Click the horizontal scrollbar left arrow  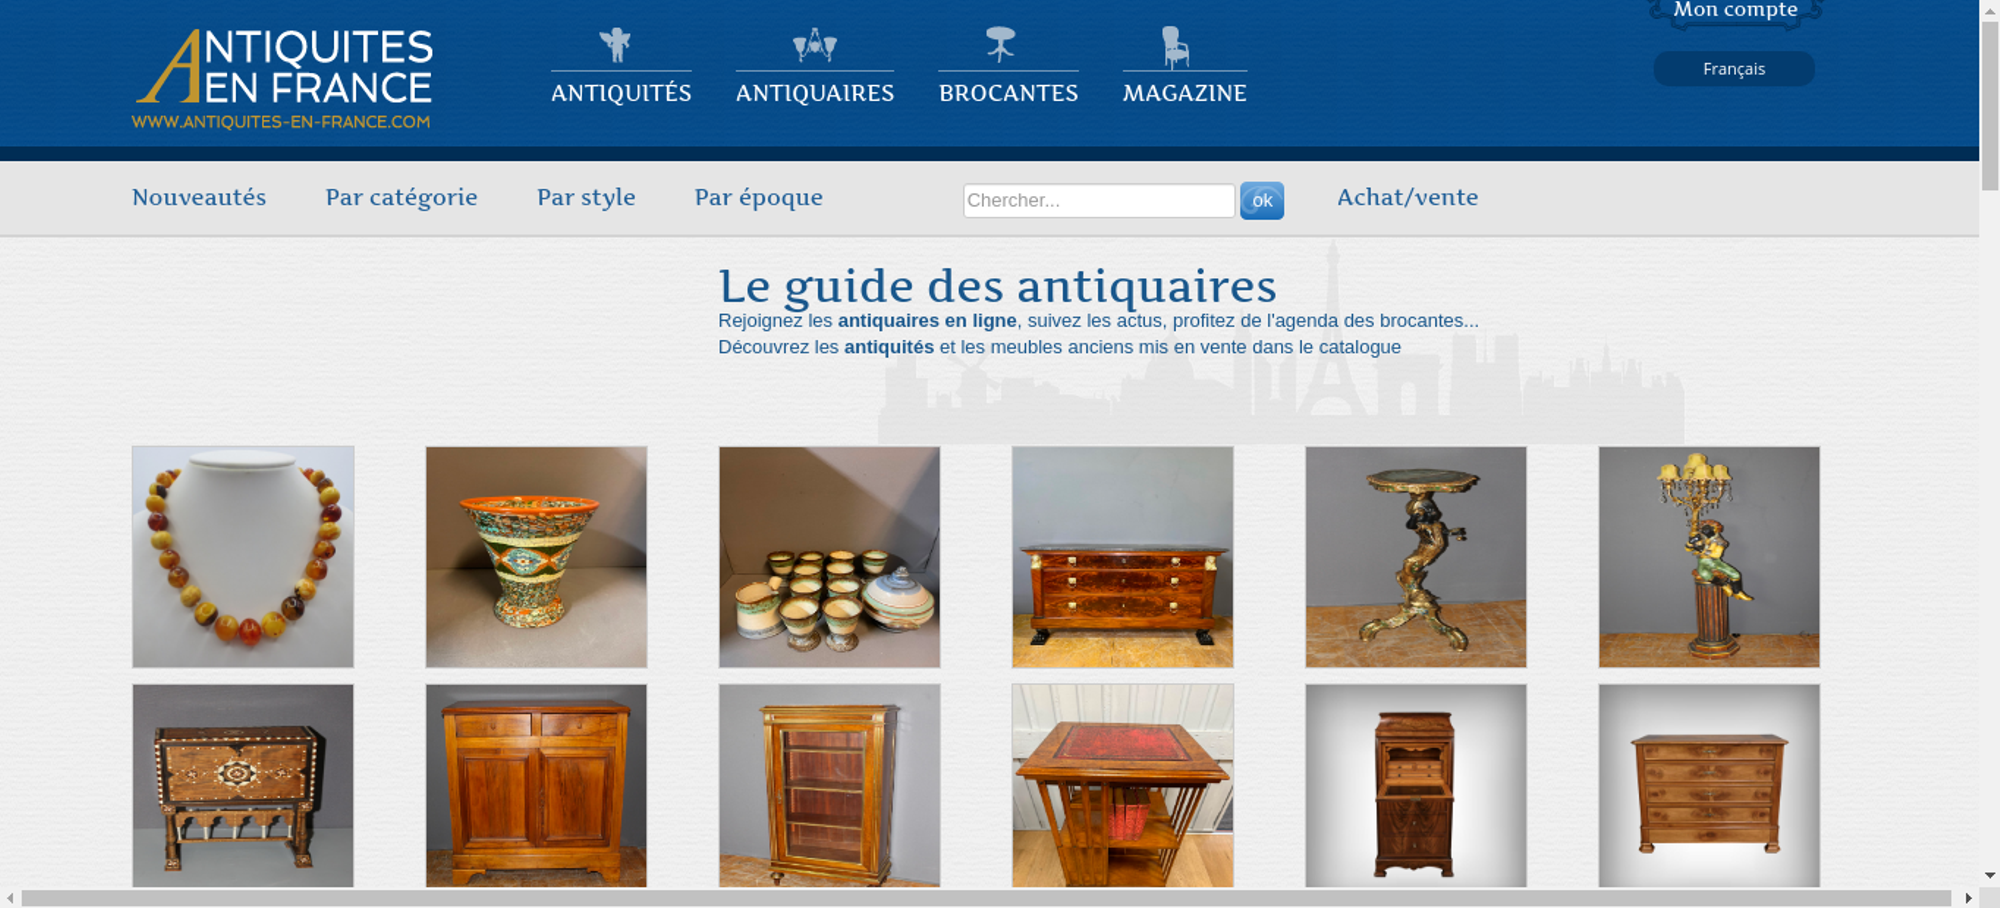tap(10, 898)
